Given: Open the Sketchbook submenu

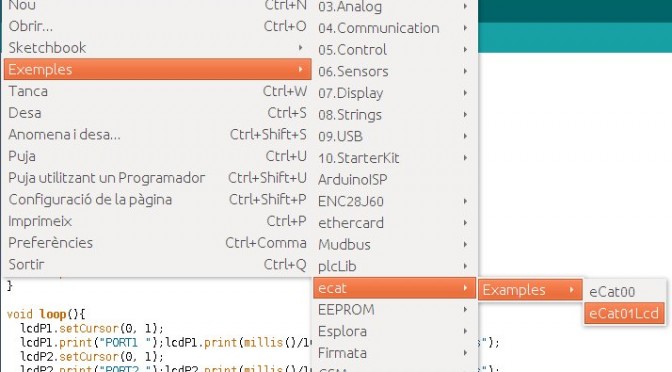Looking at the screenshot, I should coord(157,48).
